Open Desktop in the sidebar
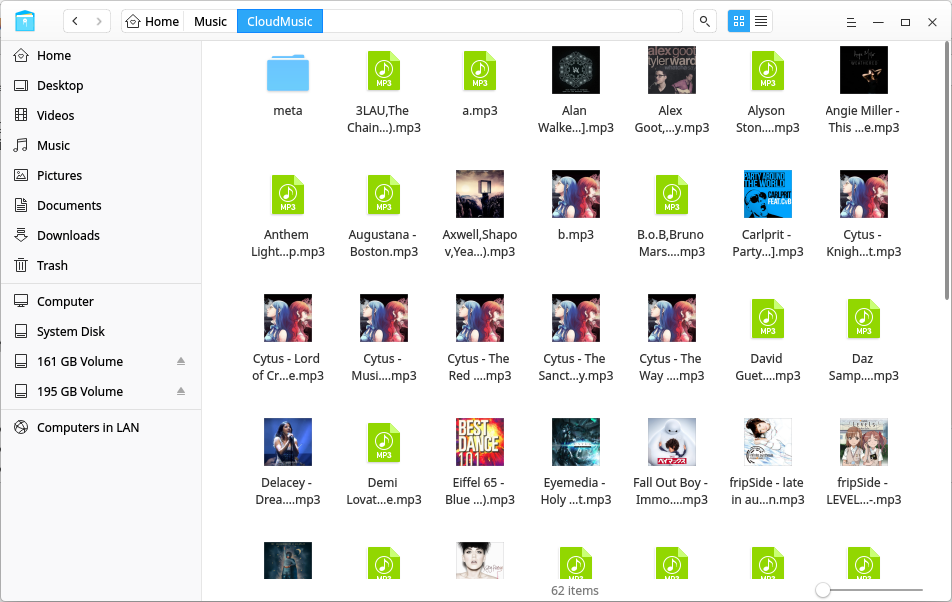This screenshot has height=602, width=952. pyautogui.click(x=101, y=86)
